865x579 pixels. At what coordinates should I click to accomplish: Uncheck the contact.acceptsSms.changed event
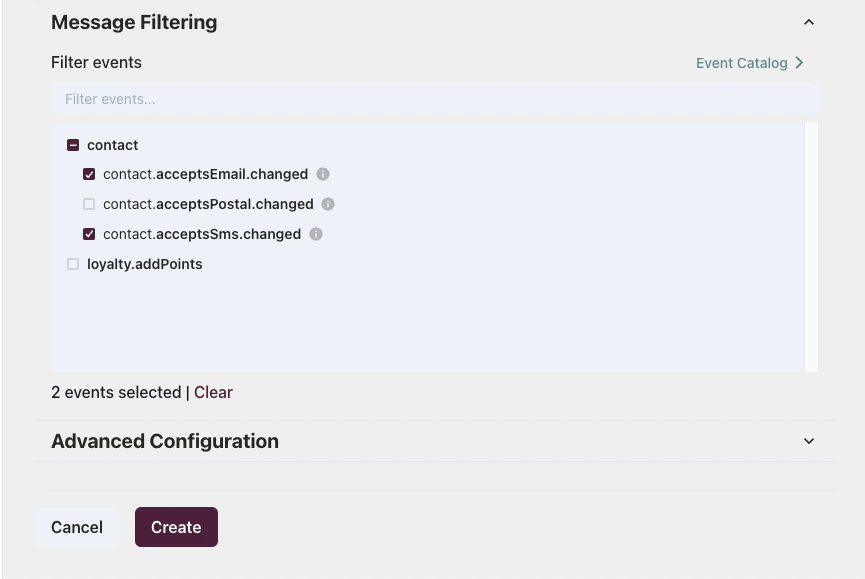[x=89, y=234]
